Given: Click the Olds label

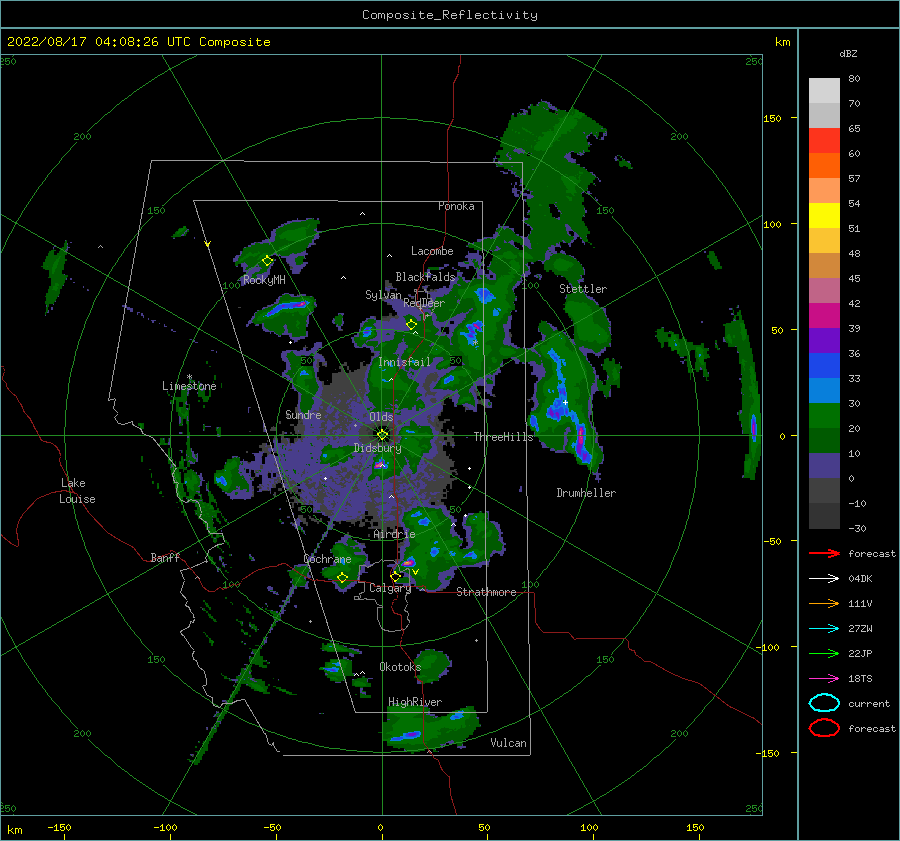Looking at the screenshot, I should 381,417.
